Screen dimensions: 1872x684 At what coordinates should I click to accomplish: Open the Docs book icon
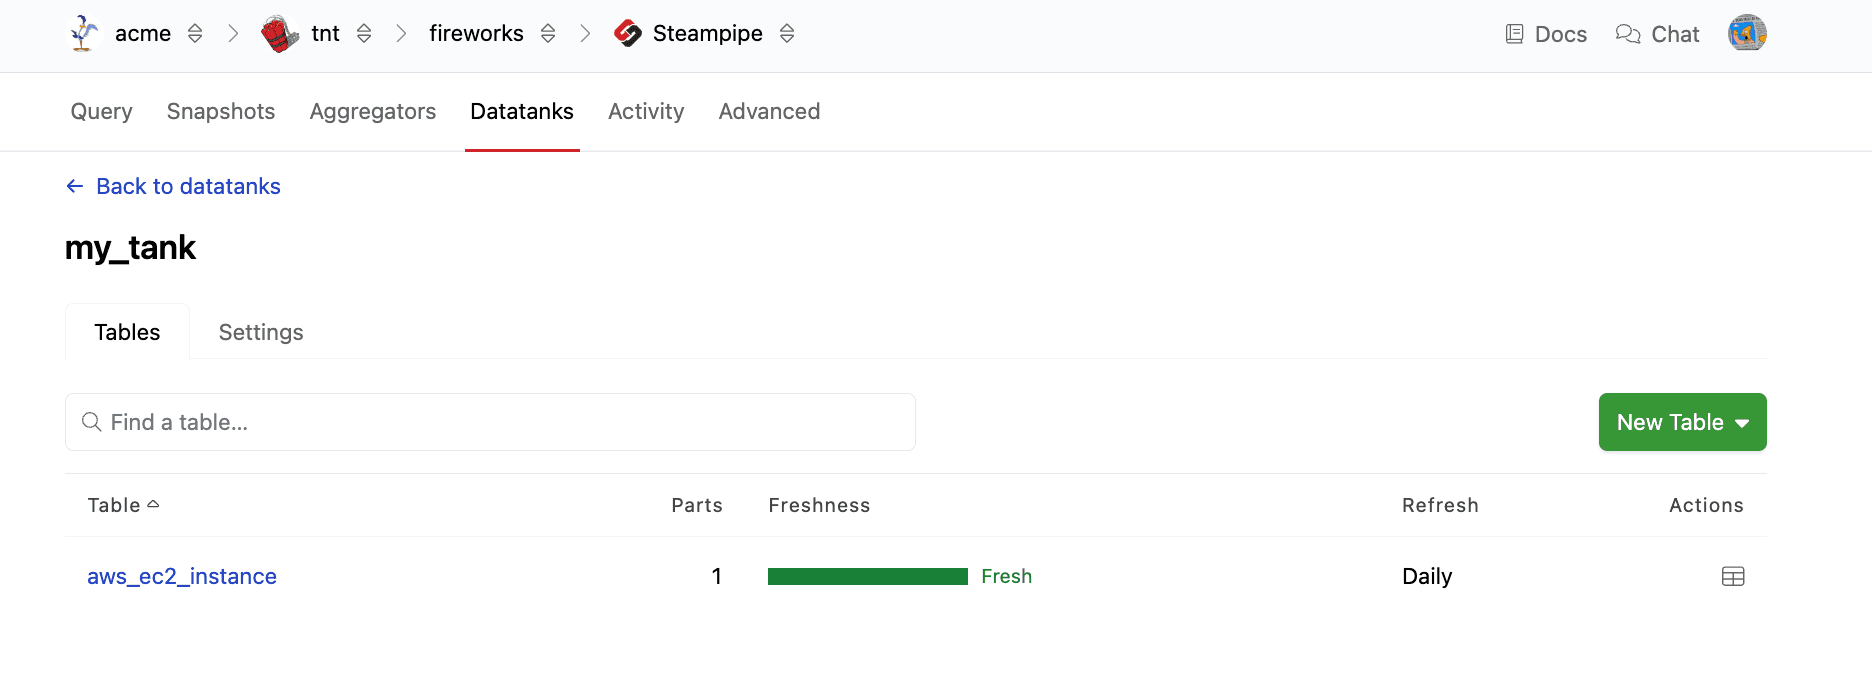pyautogui.click(x=1515, y=34)
